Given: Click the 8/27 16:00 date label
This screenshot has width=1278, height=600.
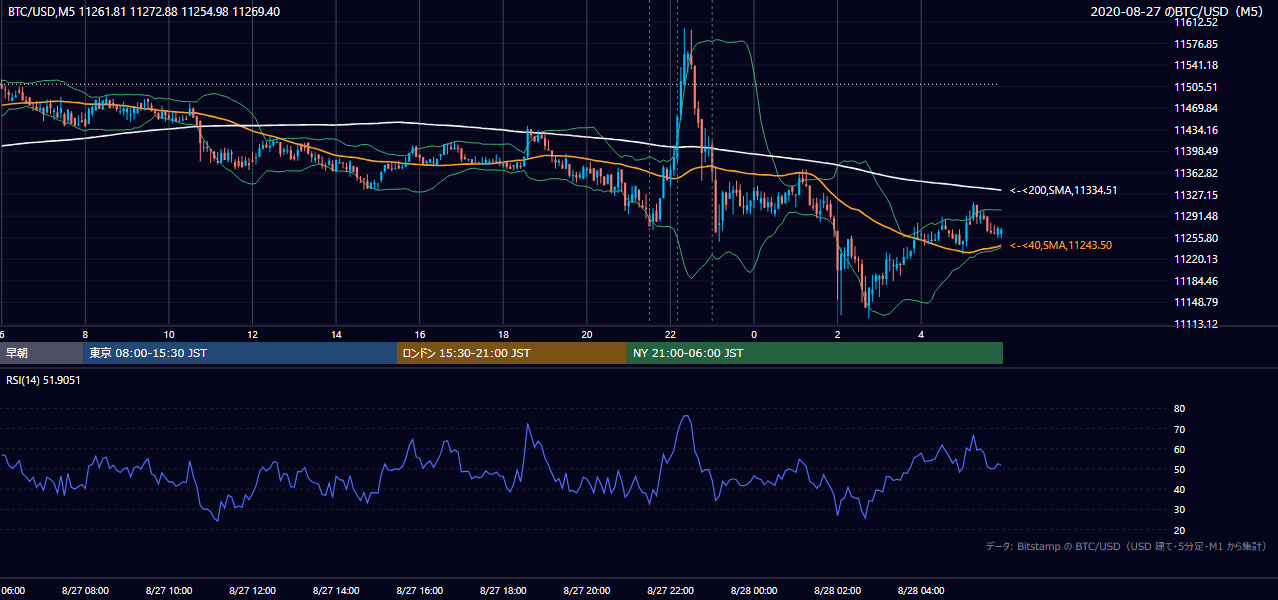Looking at the screenshot, I should [x=420, y=591].
